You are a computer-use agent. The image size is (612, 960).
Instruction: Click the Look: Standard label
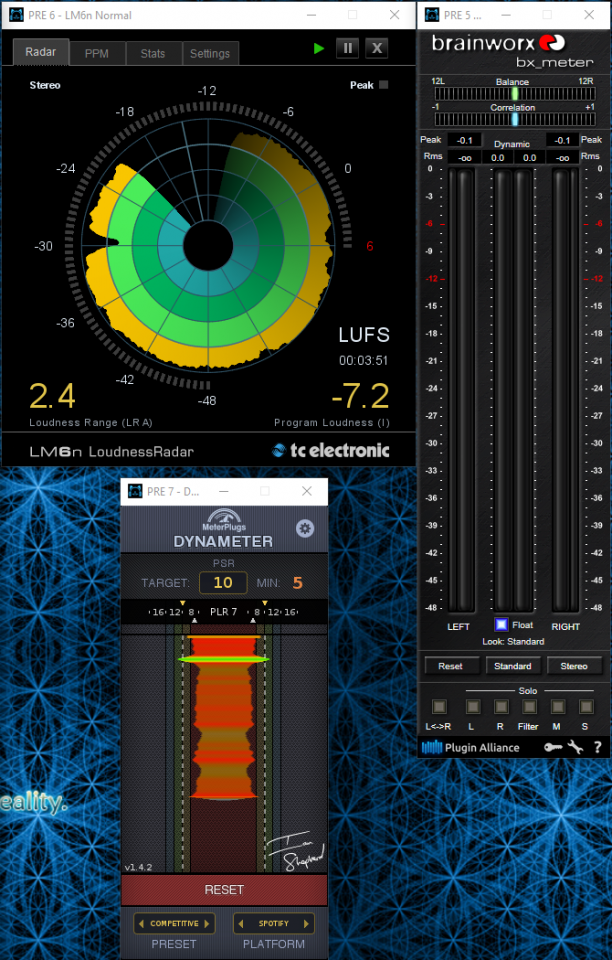(513, 642)
